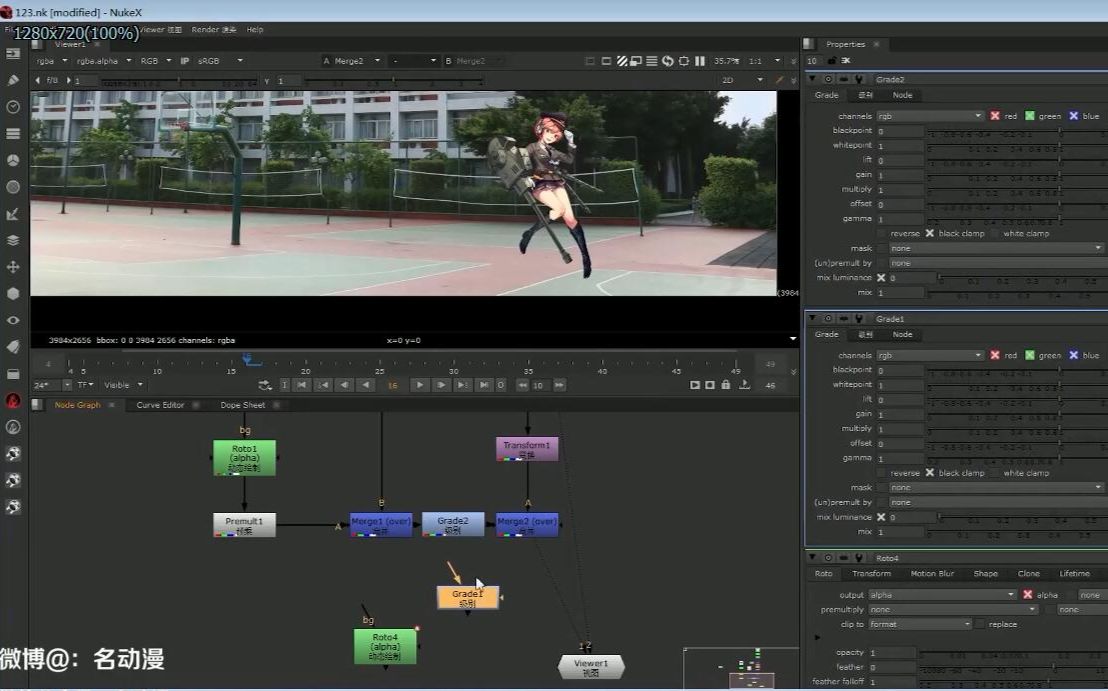Open the 2D view mode dropdown
Image resolution: width=1108 pixels, height=691 pixels.
tap(742, 81)
